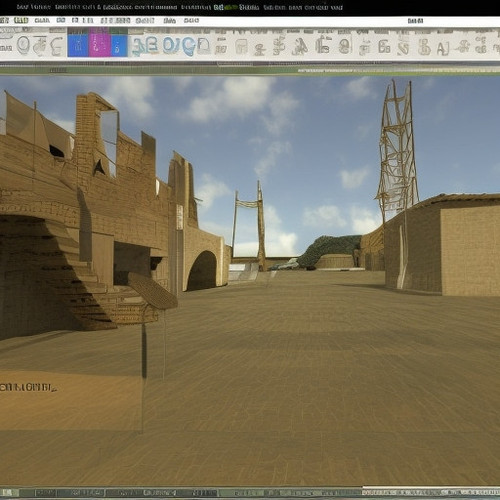This screenshot has width=500, height=500.
Task: Click the pyramid-like figure toolbar icon
Action: [x=299, y=47]
